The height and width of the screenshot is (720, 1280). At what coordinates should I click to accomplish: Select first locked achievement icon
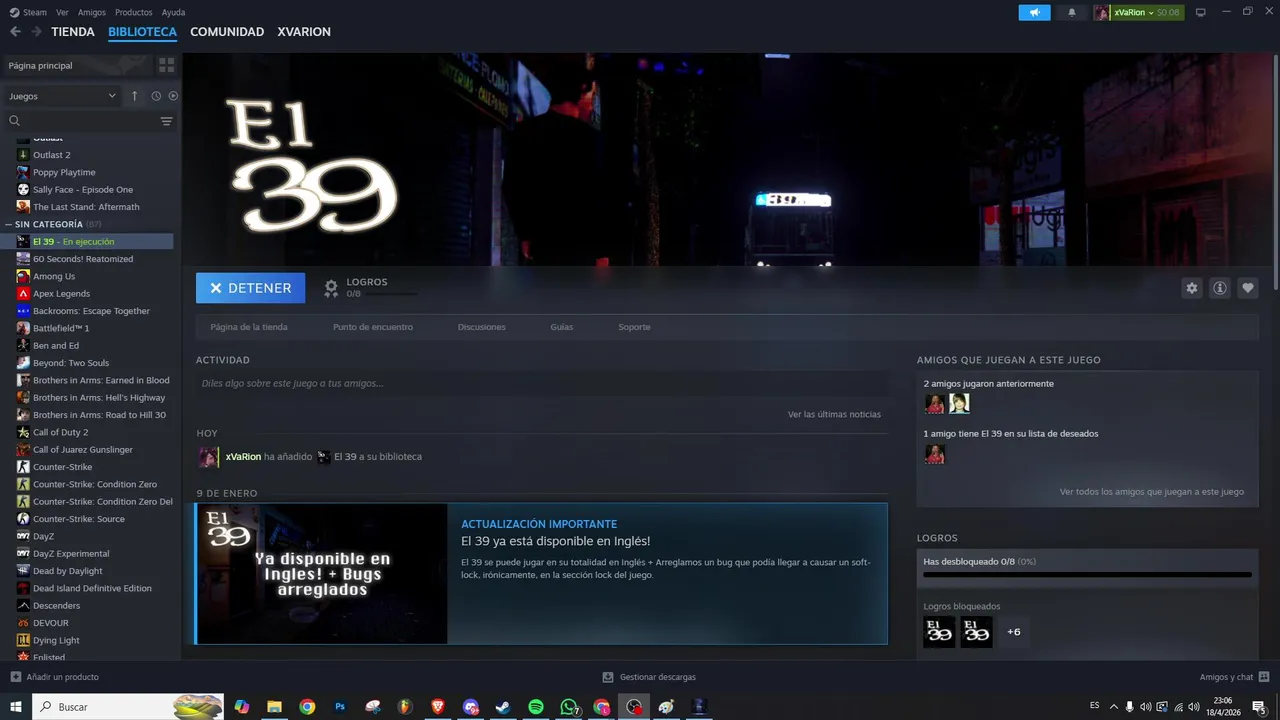939,632
